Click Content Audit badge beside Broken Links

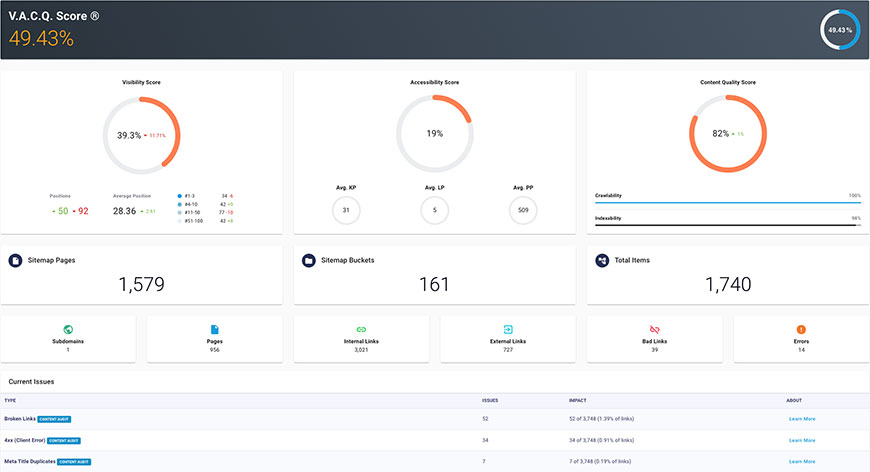[54, 419]
